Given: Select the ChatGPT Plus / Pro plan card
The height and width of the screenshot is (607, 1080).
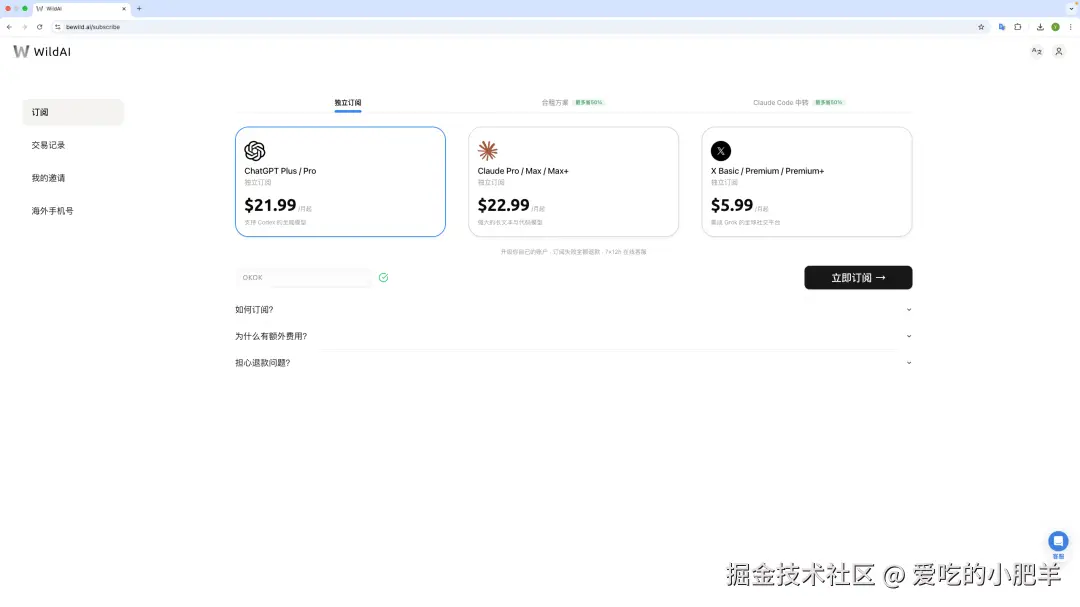Looking at the screenshot, I should (x=340, y=181).
